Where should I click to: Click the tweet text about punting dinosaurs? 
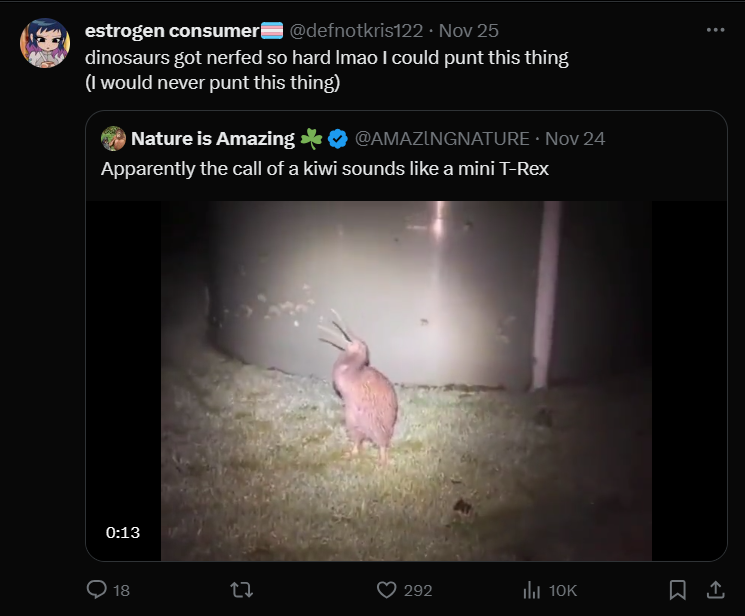(x=327, y=70)
